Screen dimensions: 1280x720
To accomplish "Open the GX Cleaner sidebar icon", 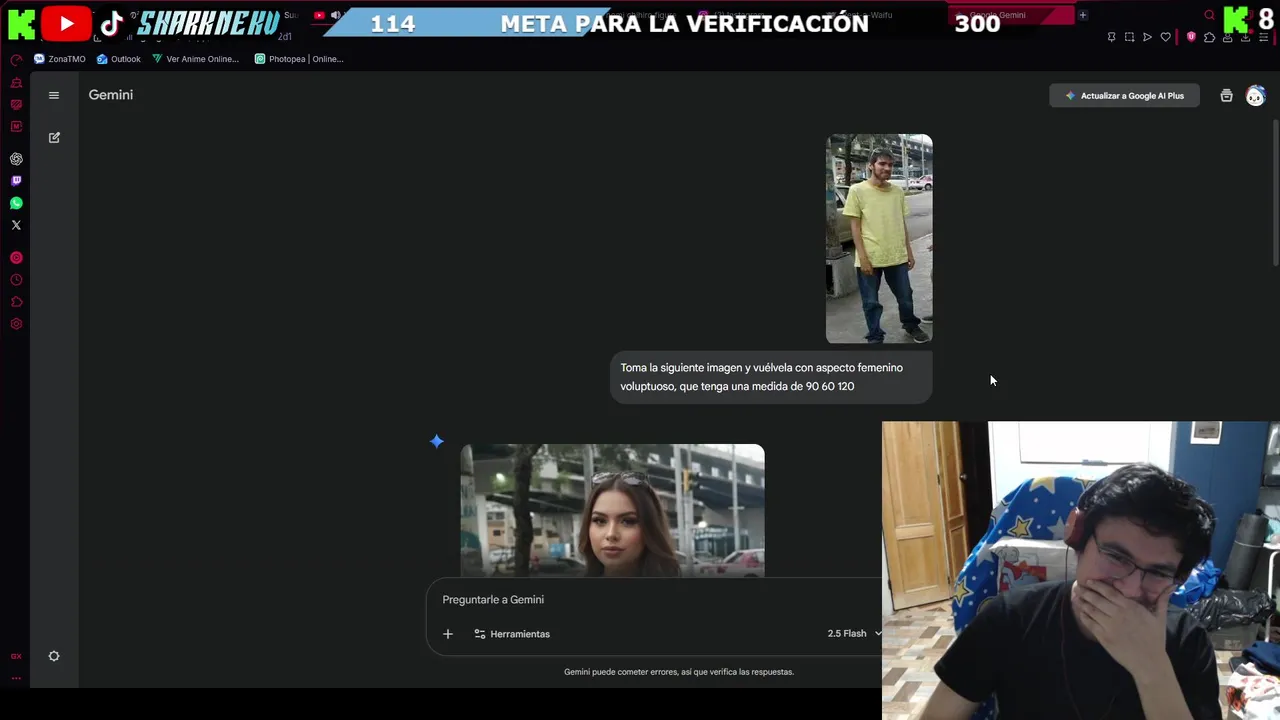I will tap(16, 82).
